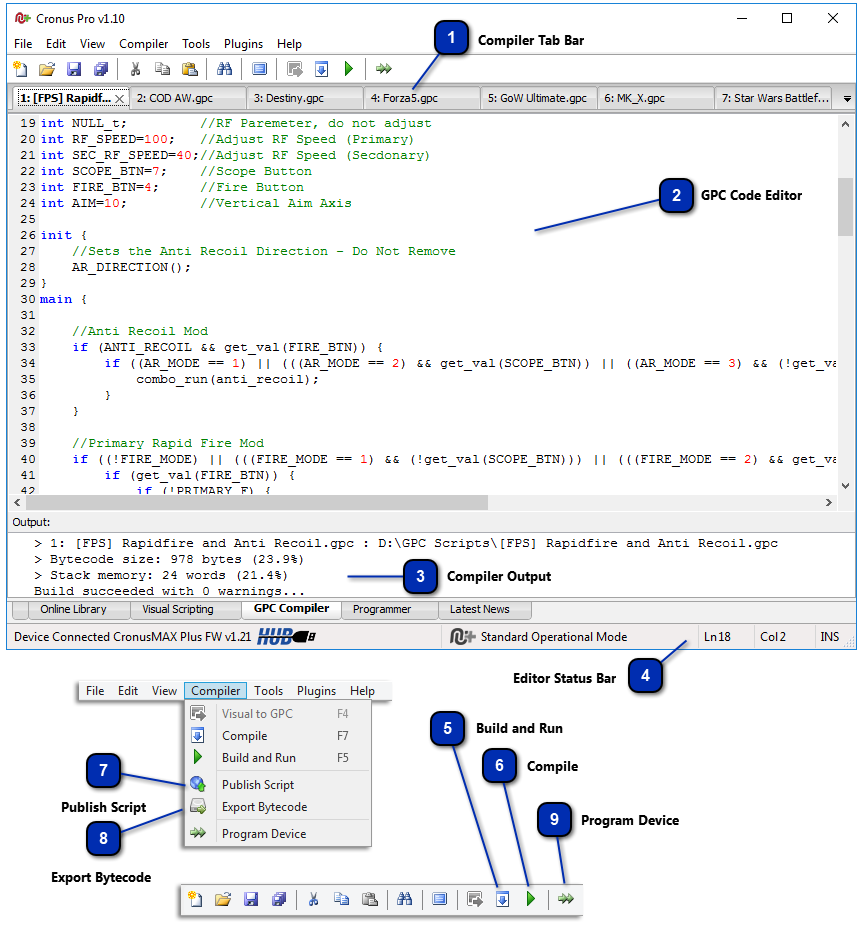The height and width of the screenshot is (943, 866).
Task: Click window panel icon in main window toolbar
Action: pyautogui.click(x=260, y=69)
